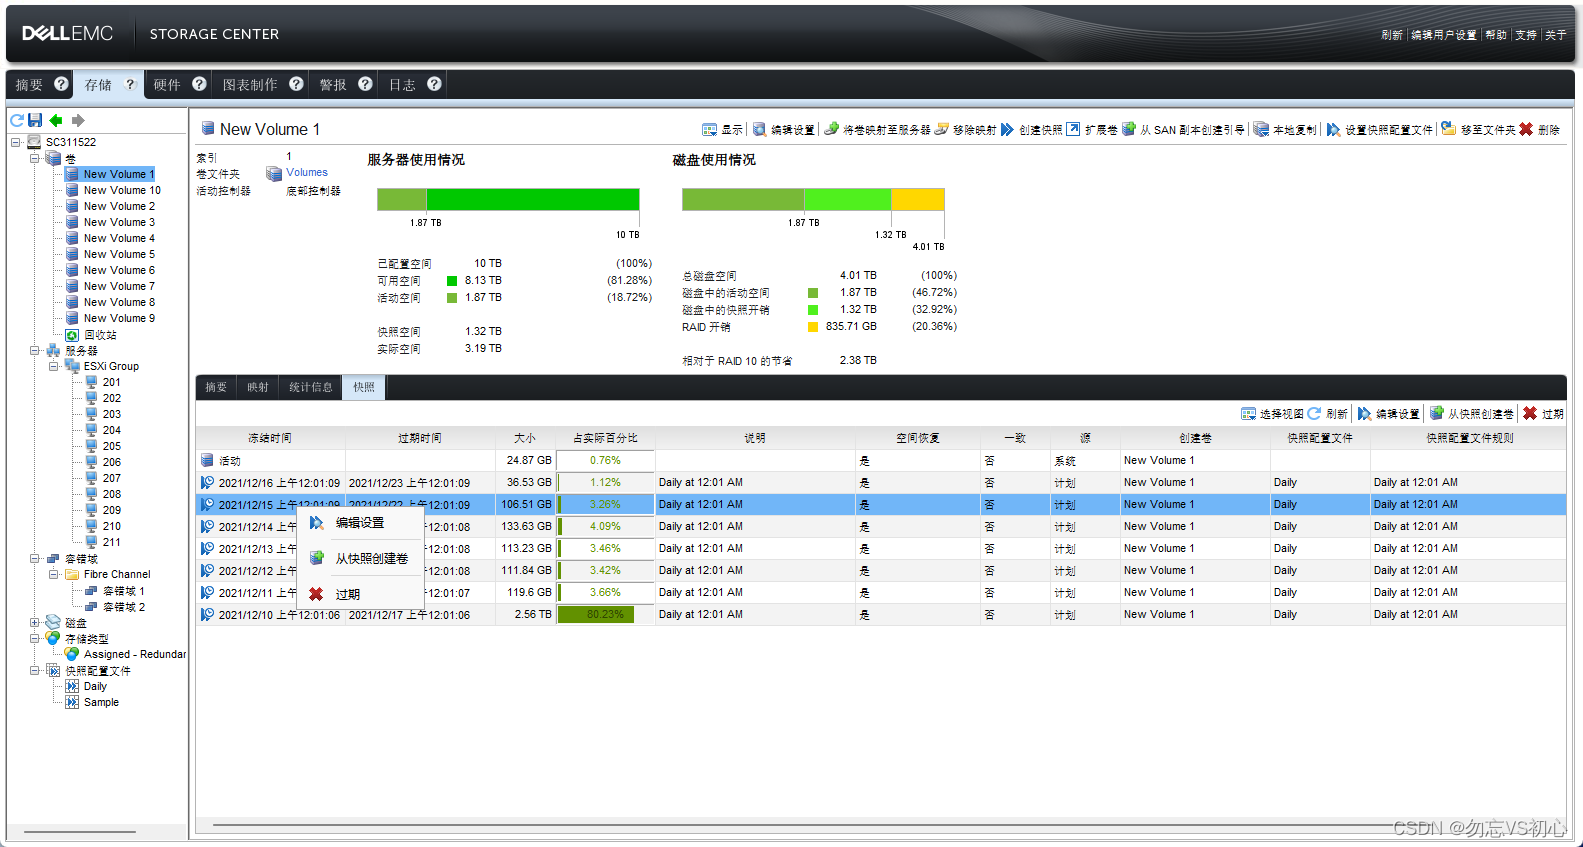Collapse the Fibre Channel fault domain node
This screenshot has width=1583, height=847.
54,574
